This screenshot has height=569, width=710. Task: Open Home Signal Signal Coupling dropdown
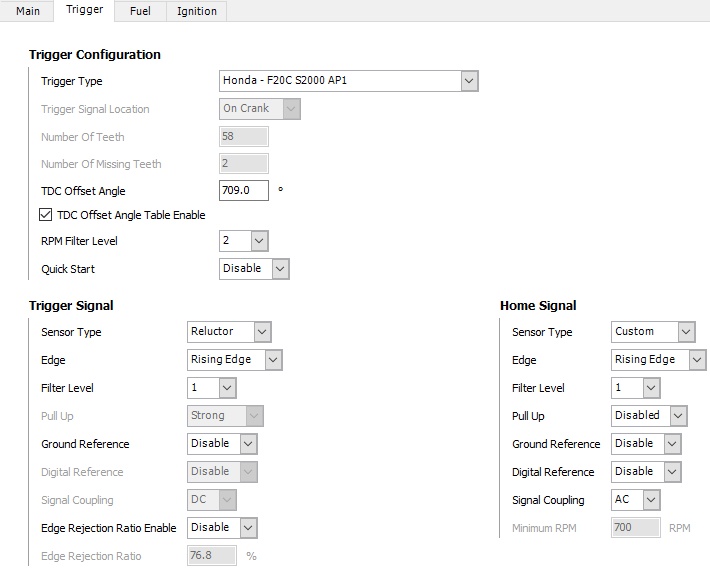(x=635, y=500)
